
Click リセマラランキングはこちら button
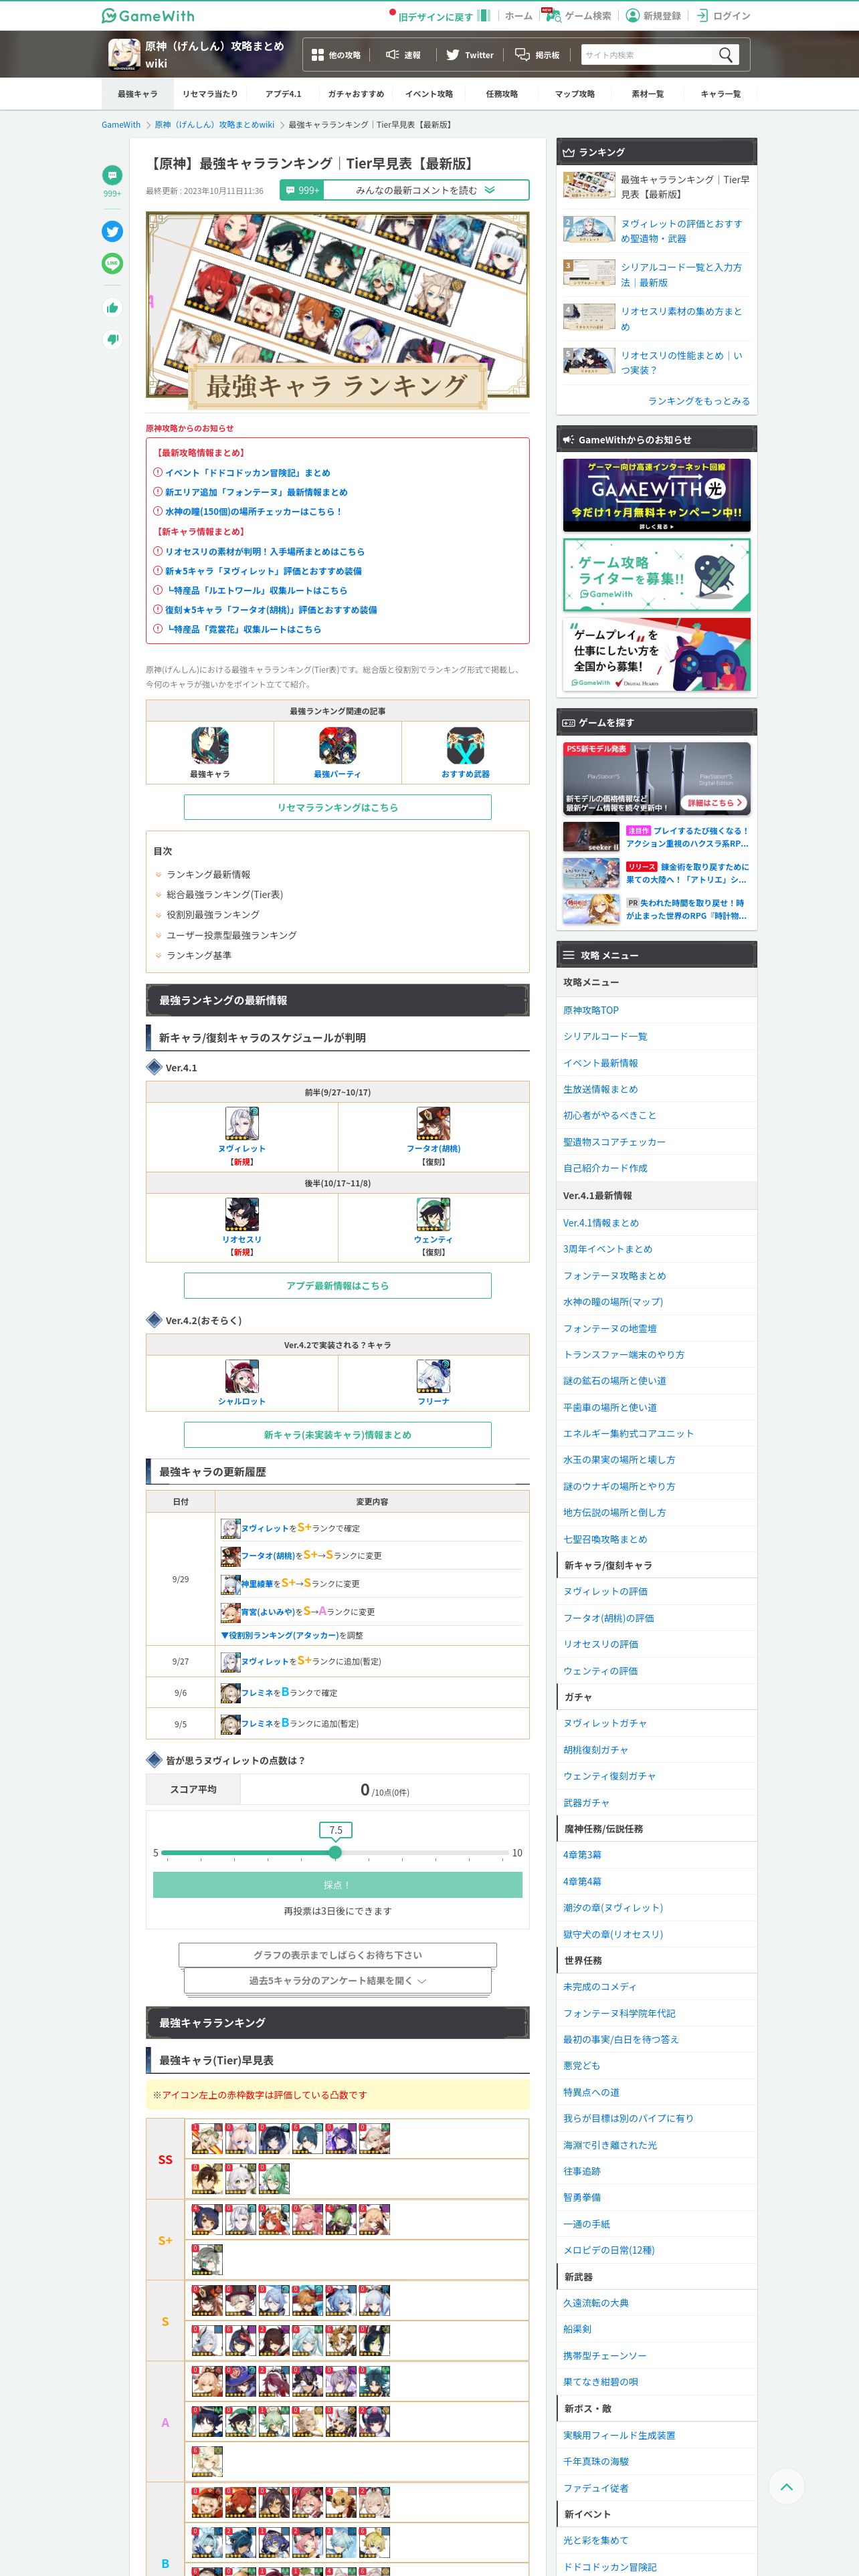coord(337,807)
